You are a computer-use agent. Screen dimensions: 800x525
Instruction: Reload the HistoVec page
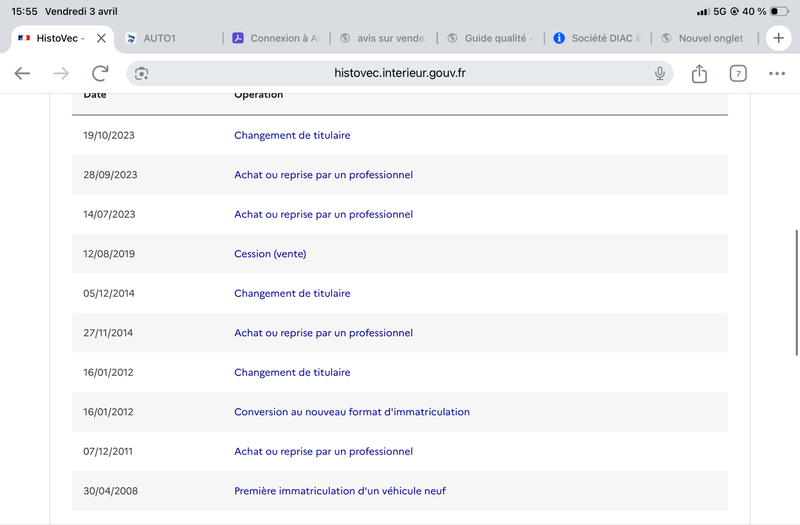pos(100,73)
